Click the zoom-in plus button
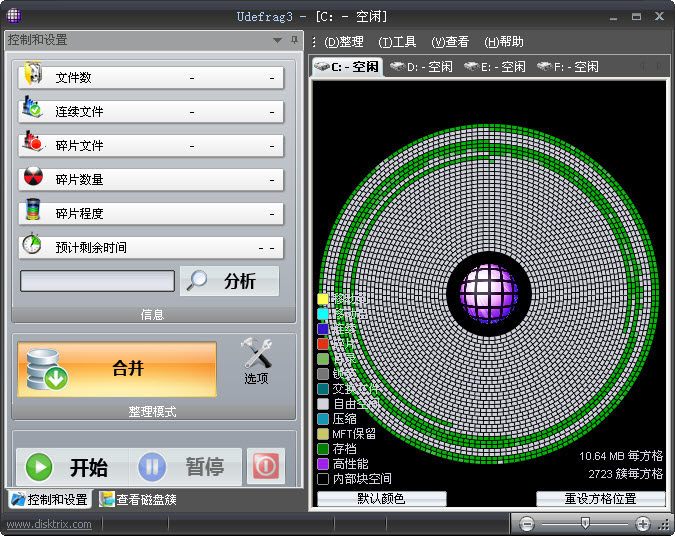The height and width of the screenshot is (536, 675). pyautogui.click(x=643, y=523)
